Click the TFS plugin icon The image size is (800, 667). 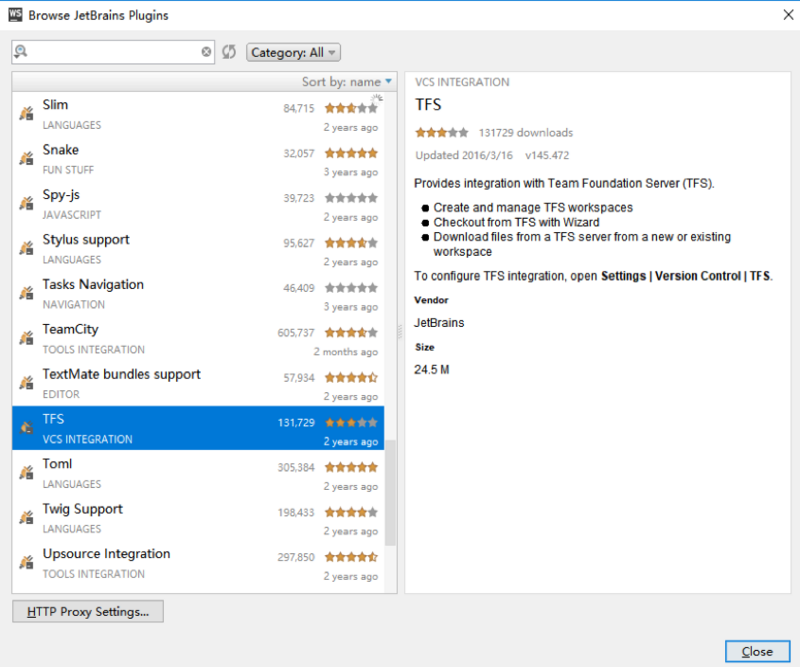pos(27,428)
